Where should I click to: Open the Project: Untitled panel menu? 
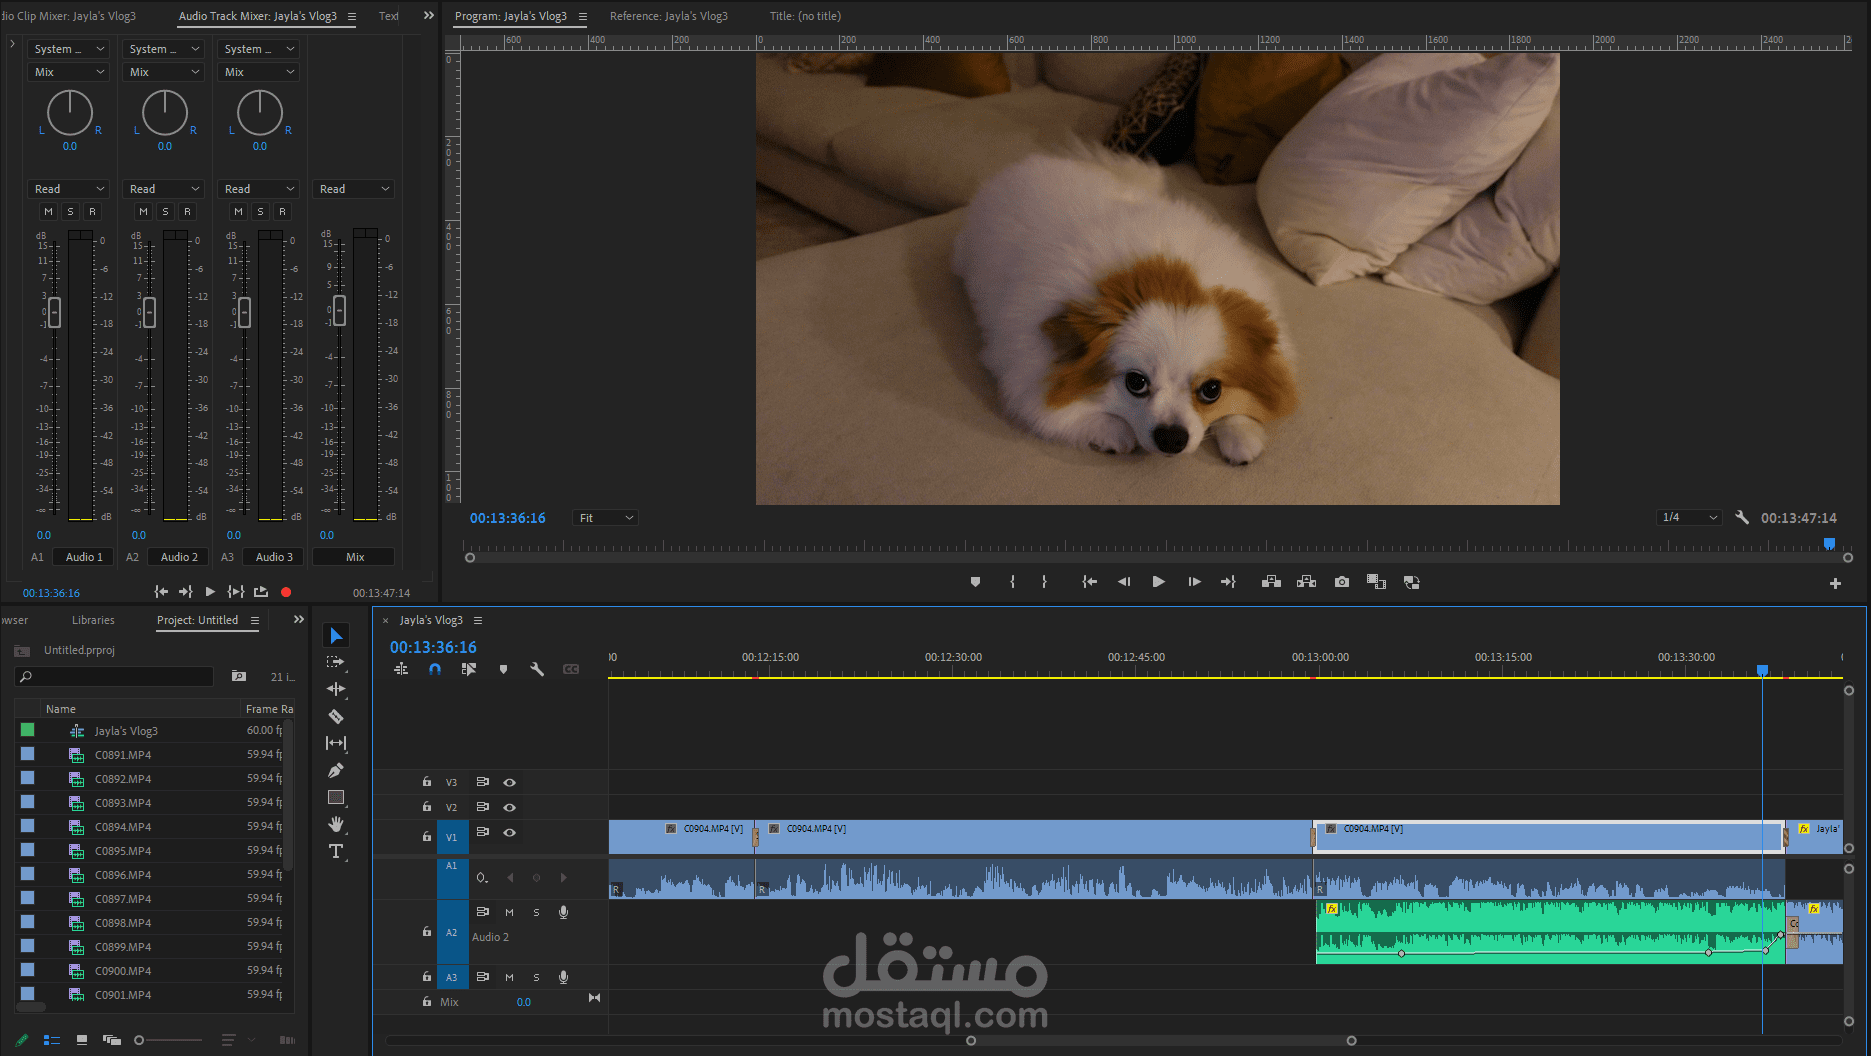[255, 620]
